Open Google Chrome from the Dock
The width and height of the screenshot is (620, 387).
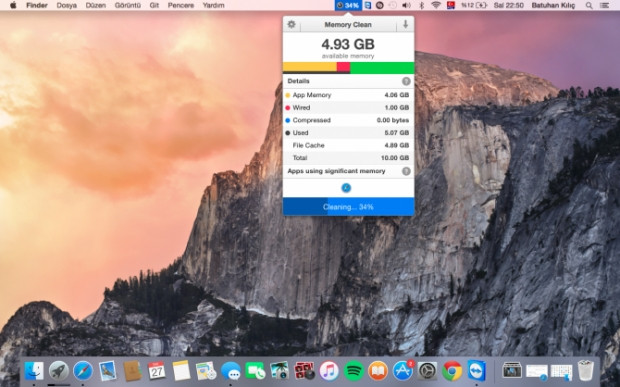click(x=452, y=371)
